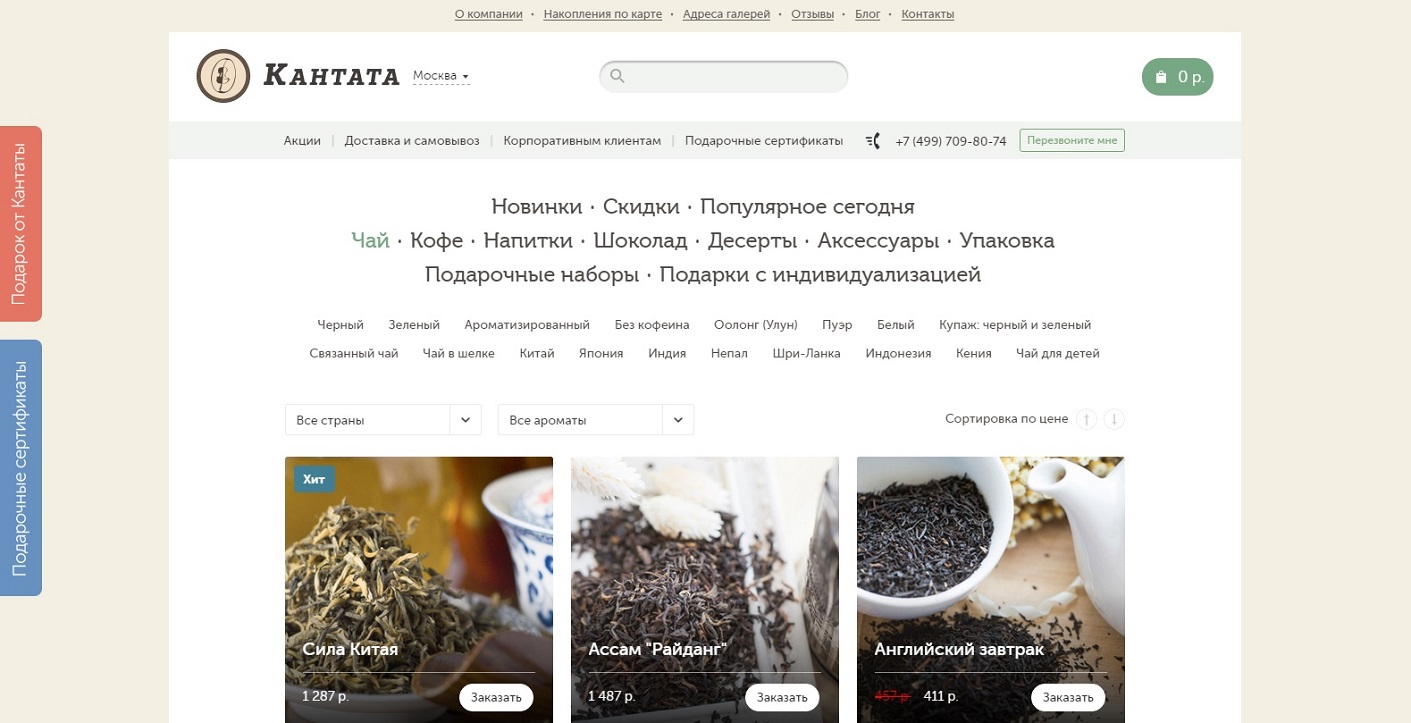This screenshot has height=723, width=1411.
Task: Click the Кантата round logo emblem
Action: 223,76
